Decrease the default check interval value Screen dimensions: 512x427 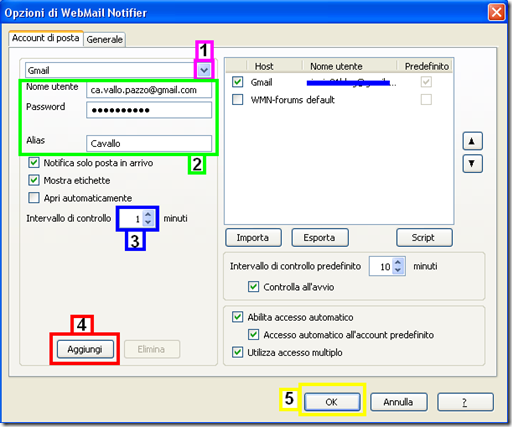(x=398, y=270)
